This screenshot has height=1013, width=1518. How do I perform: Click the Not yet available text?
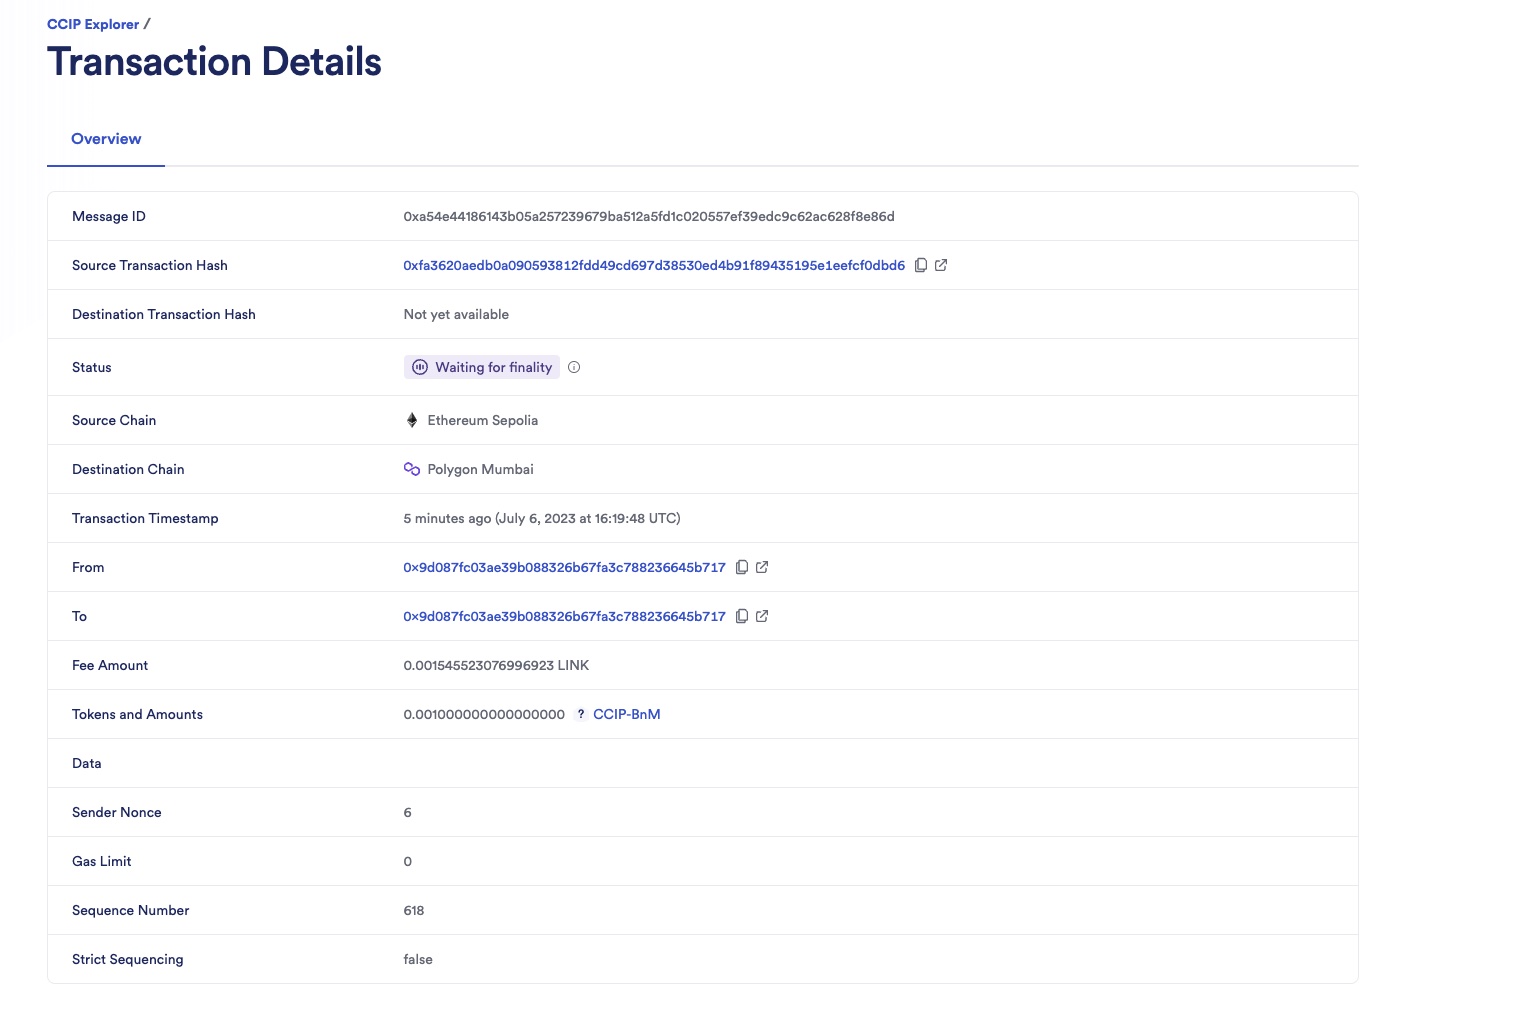456,314
